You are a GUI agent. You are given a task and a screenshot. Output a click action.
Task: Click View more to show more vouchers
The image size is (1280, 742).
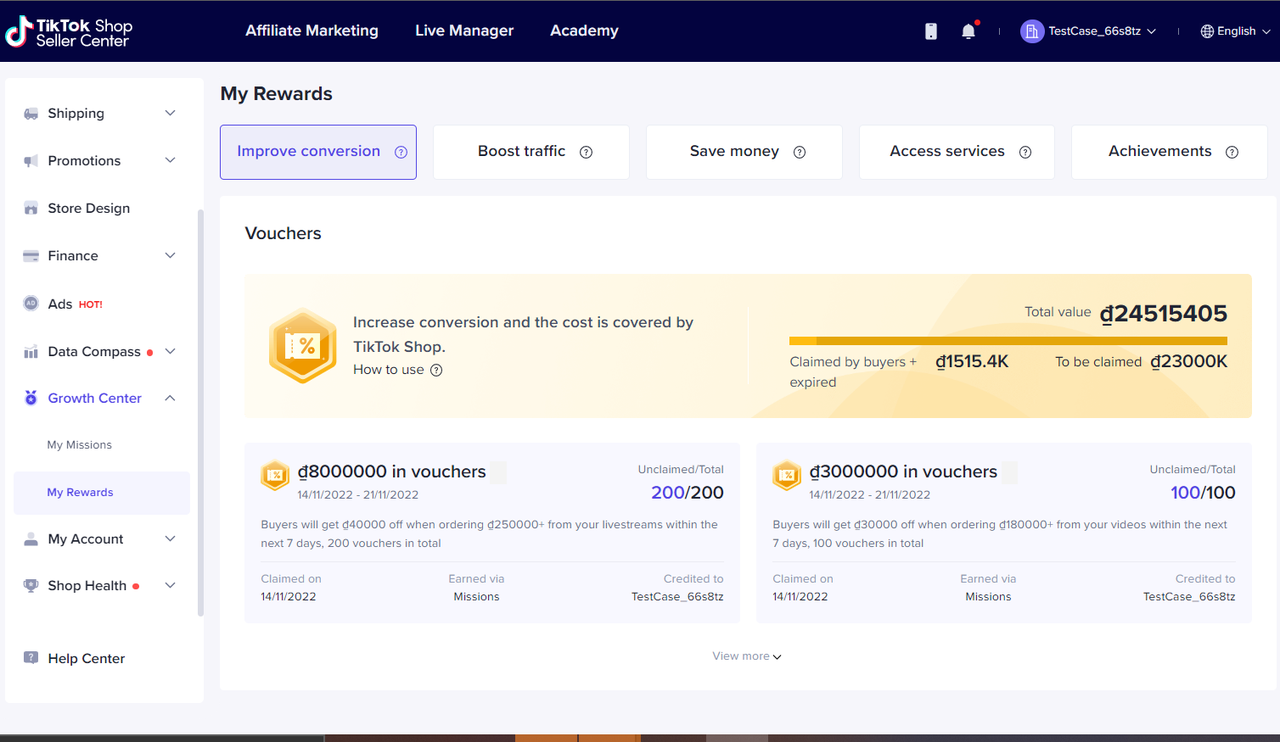click(746, 656)
